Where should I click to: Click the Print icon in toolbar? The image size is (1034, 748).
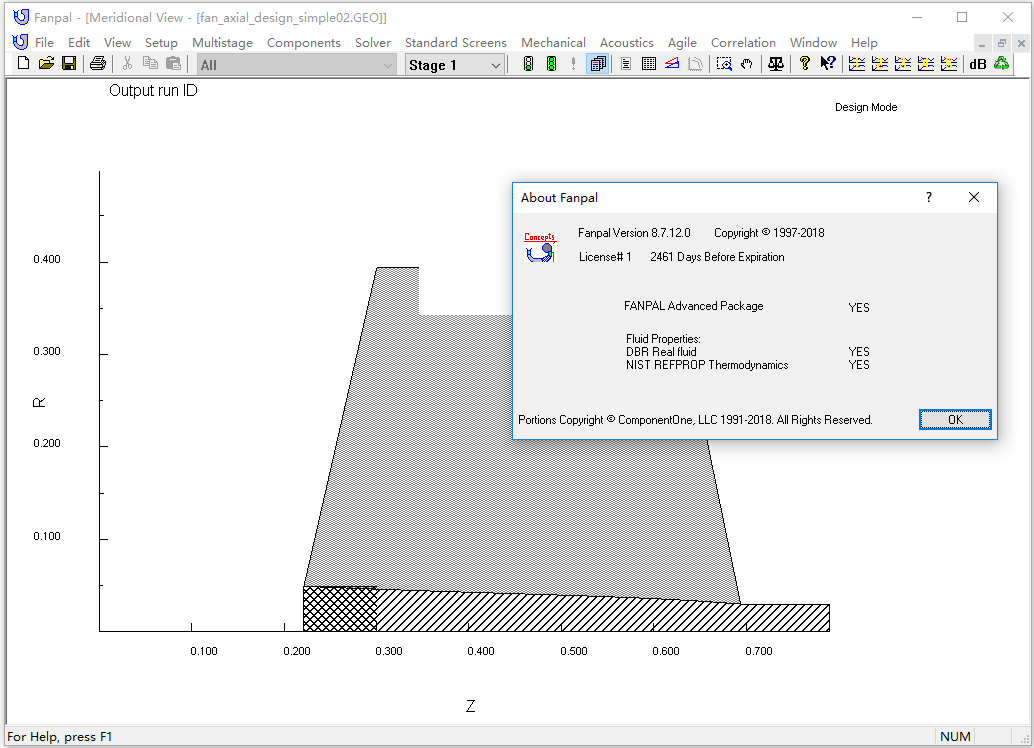point(98,64)
